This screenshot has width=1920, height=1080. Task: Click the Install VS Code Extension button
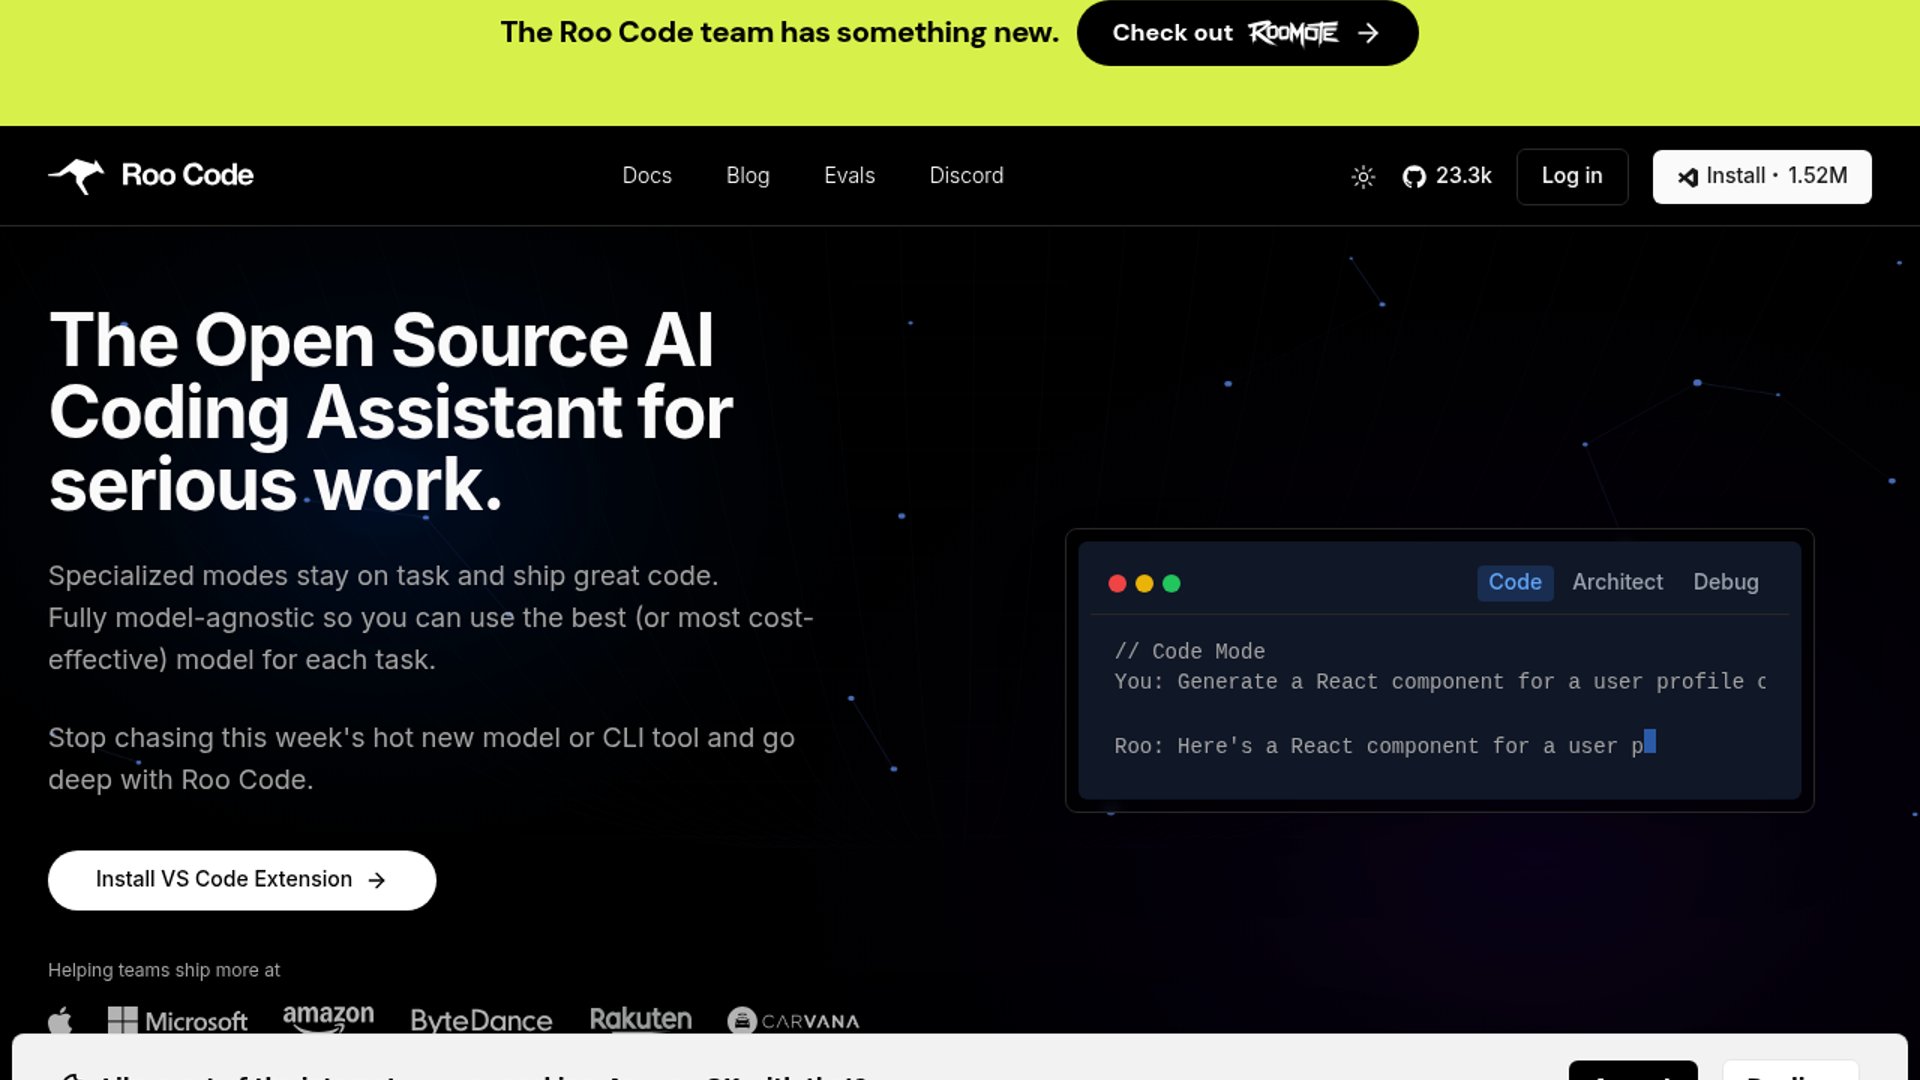click(241, 880)
